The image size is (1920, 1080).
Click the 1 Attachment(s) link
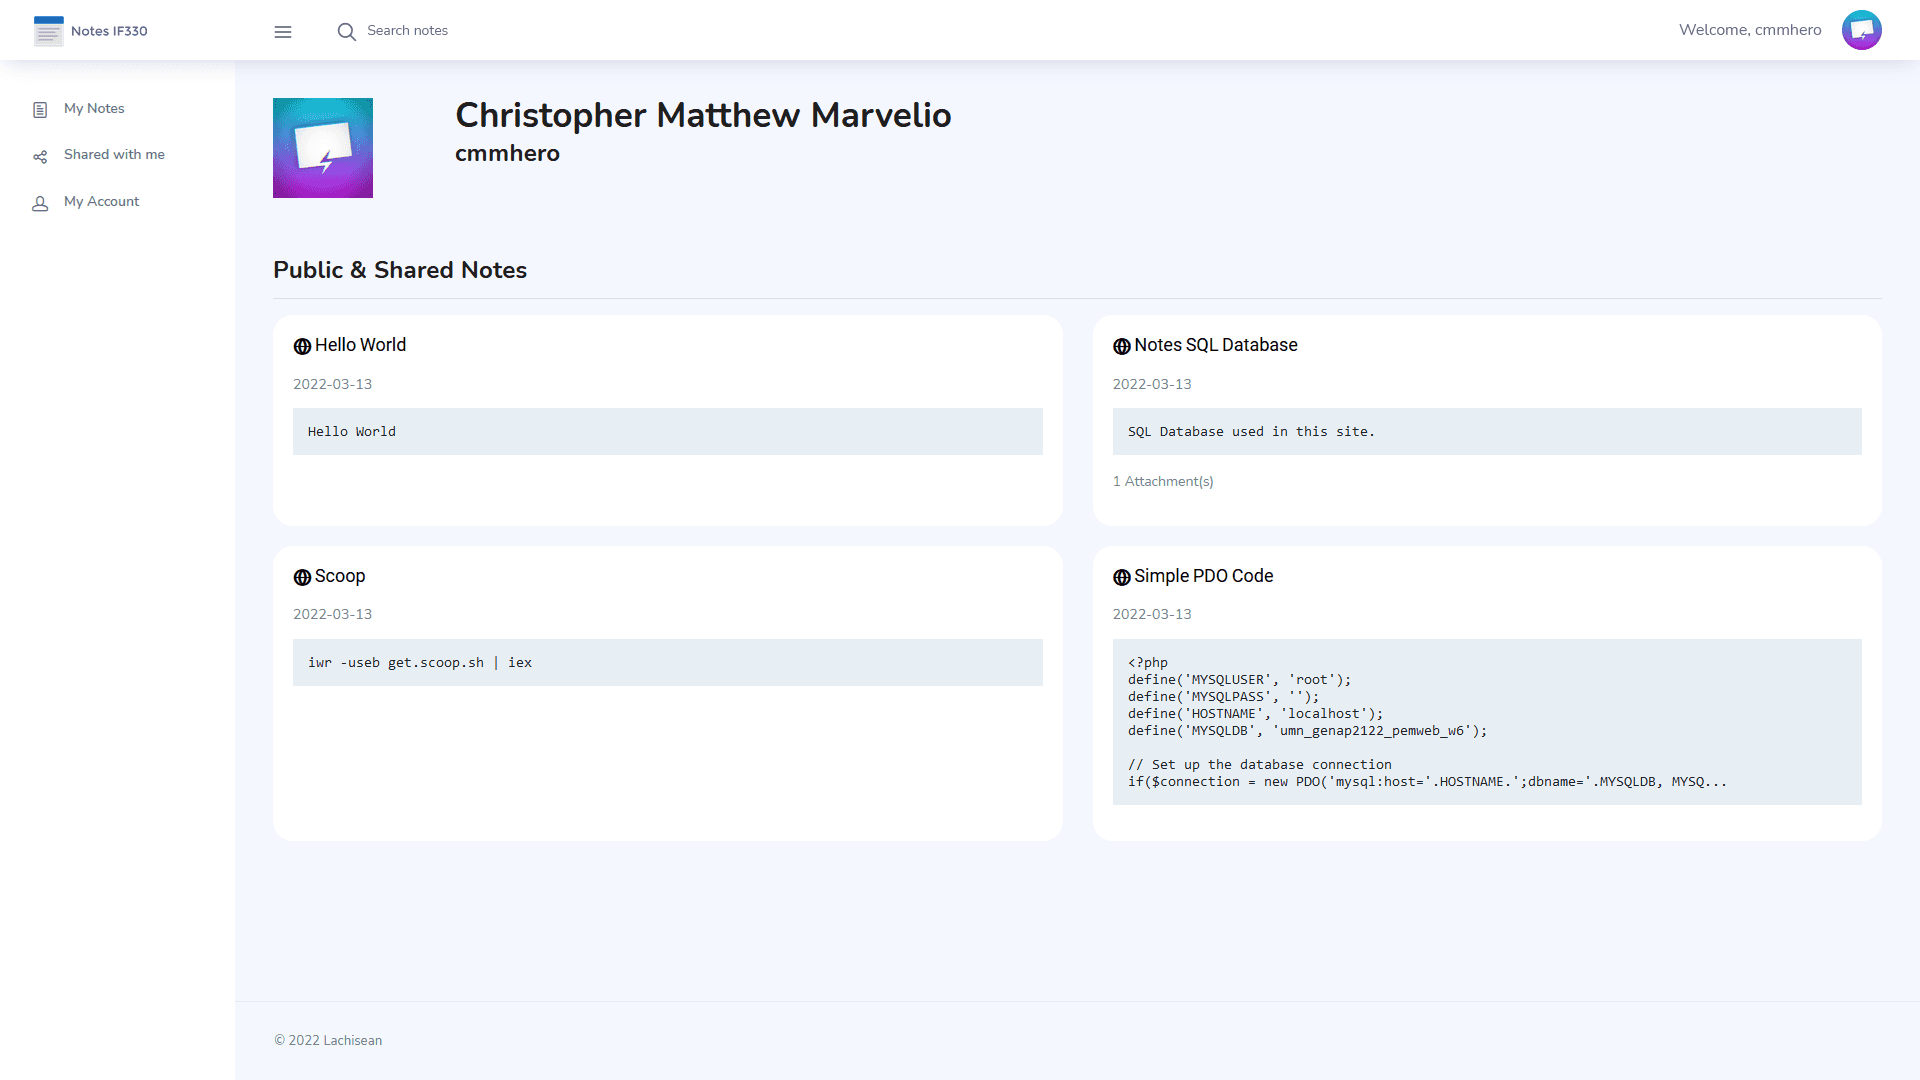click(1163, 481)
